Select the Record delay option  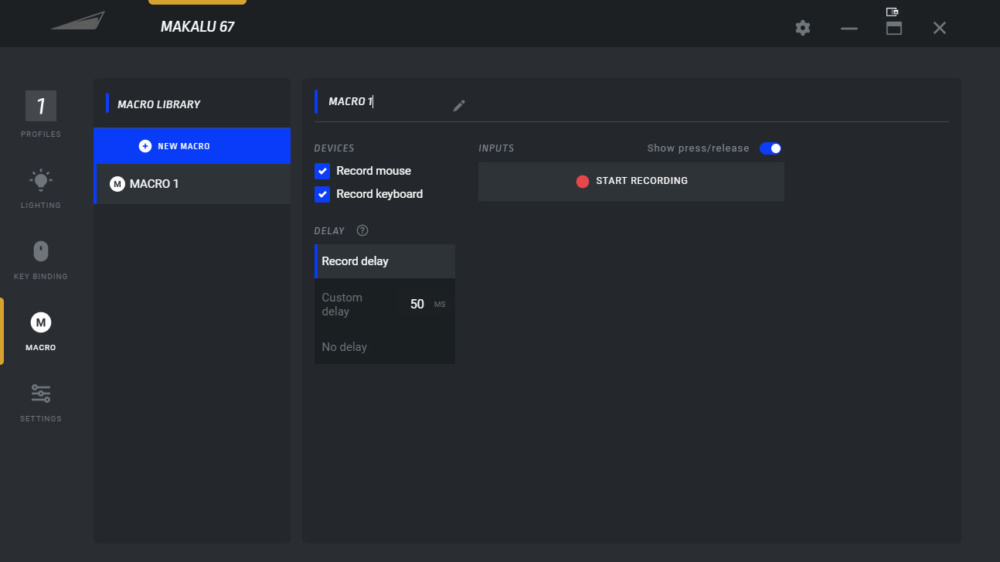tap(385, 261)
